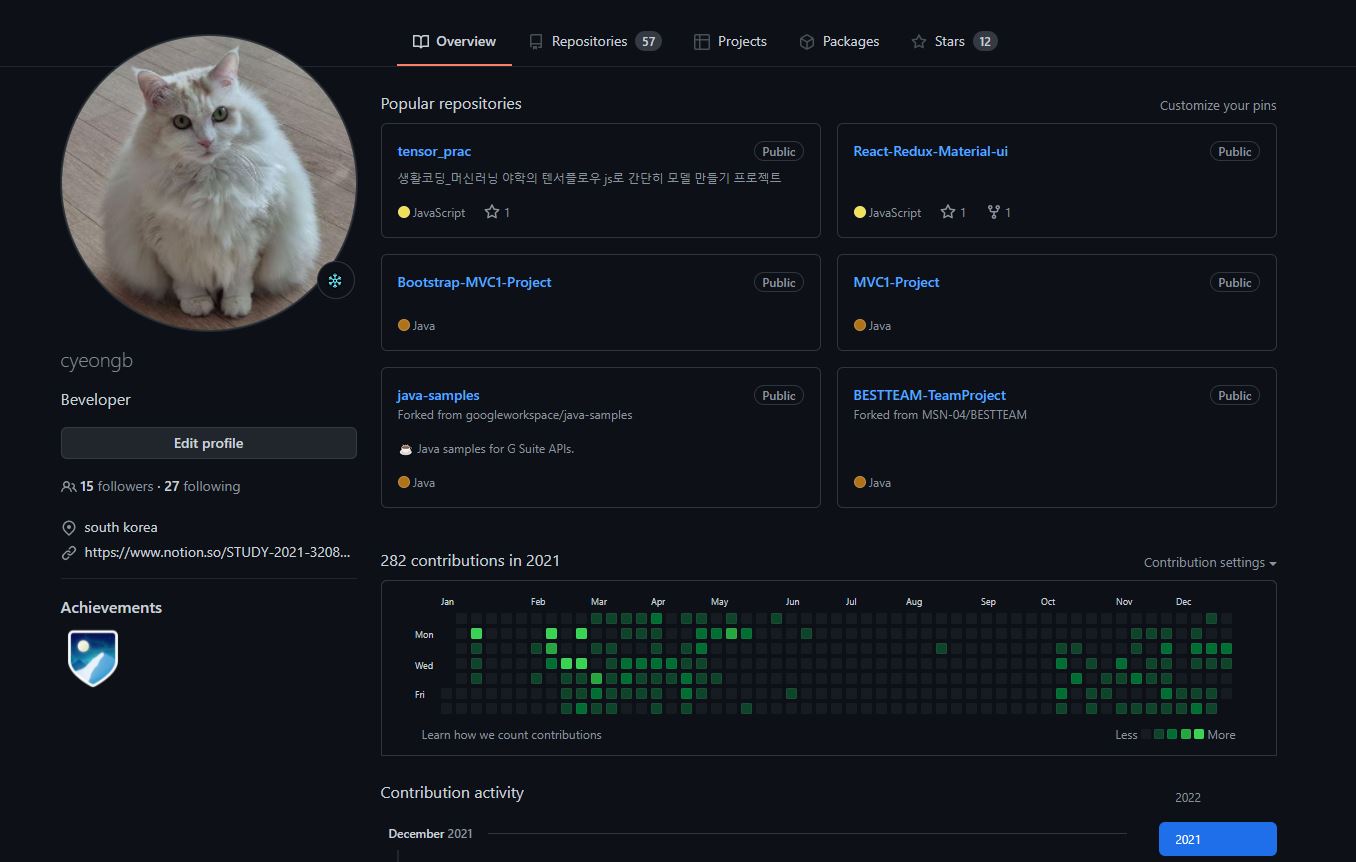The height and width of the screenshot is (862, 1356).
Task: Click the south korea location text
Action: (x=121, y=528)
